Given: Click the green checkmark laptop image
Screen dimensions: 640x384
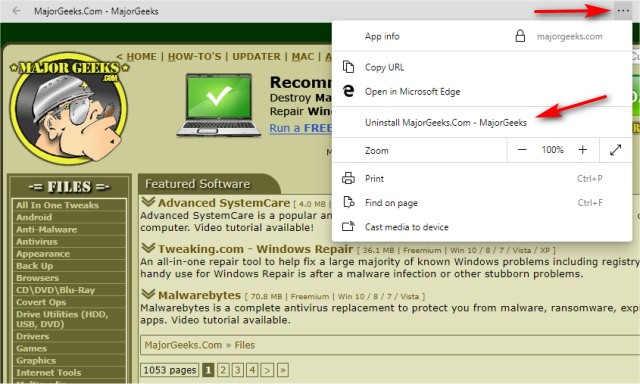Looking at the screenshot, I should (218, 105).
